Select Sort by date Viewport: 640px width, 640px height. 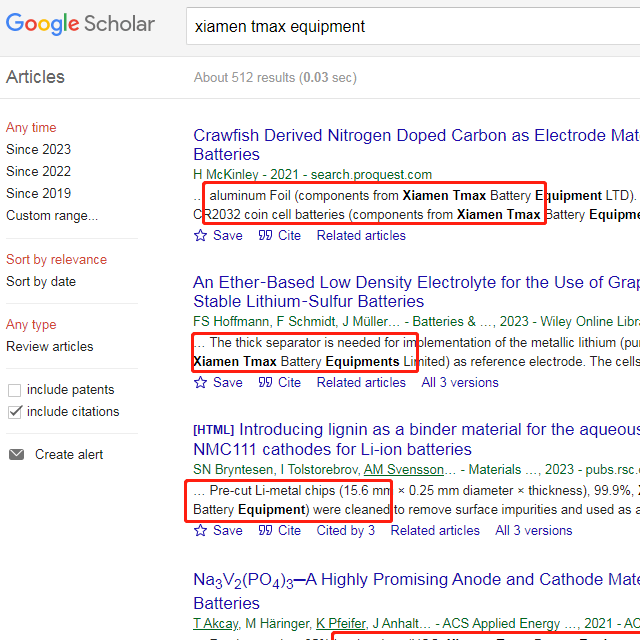click(x=41, y=282)
